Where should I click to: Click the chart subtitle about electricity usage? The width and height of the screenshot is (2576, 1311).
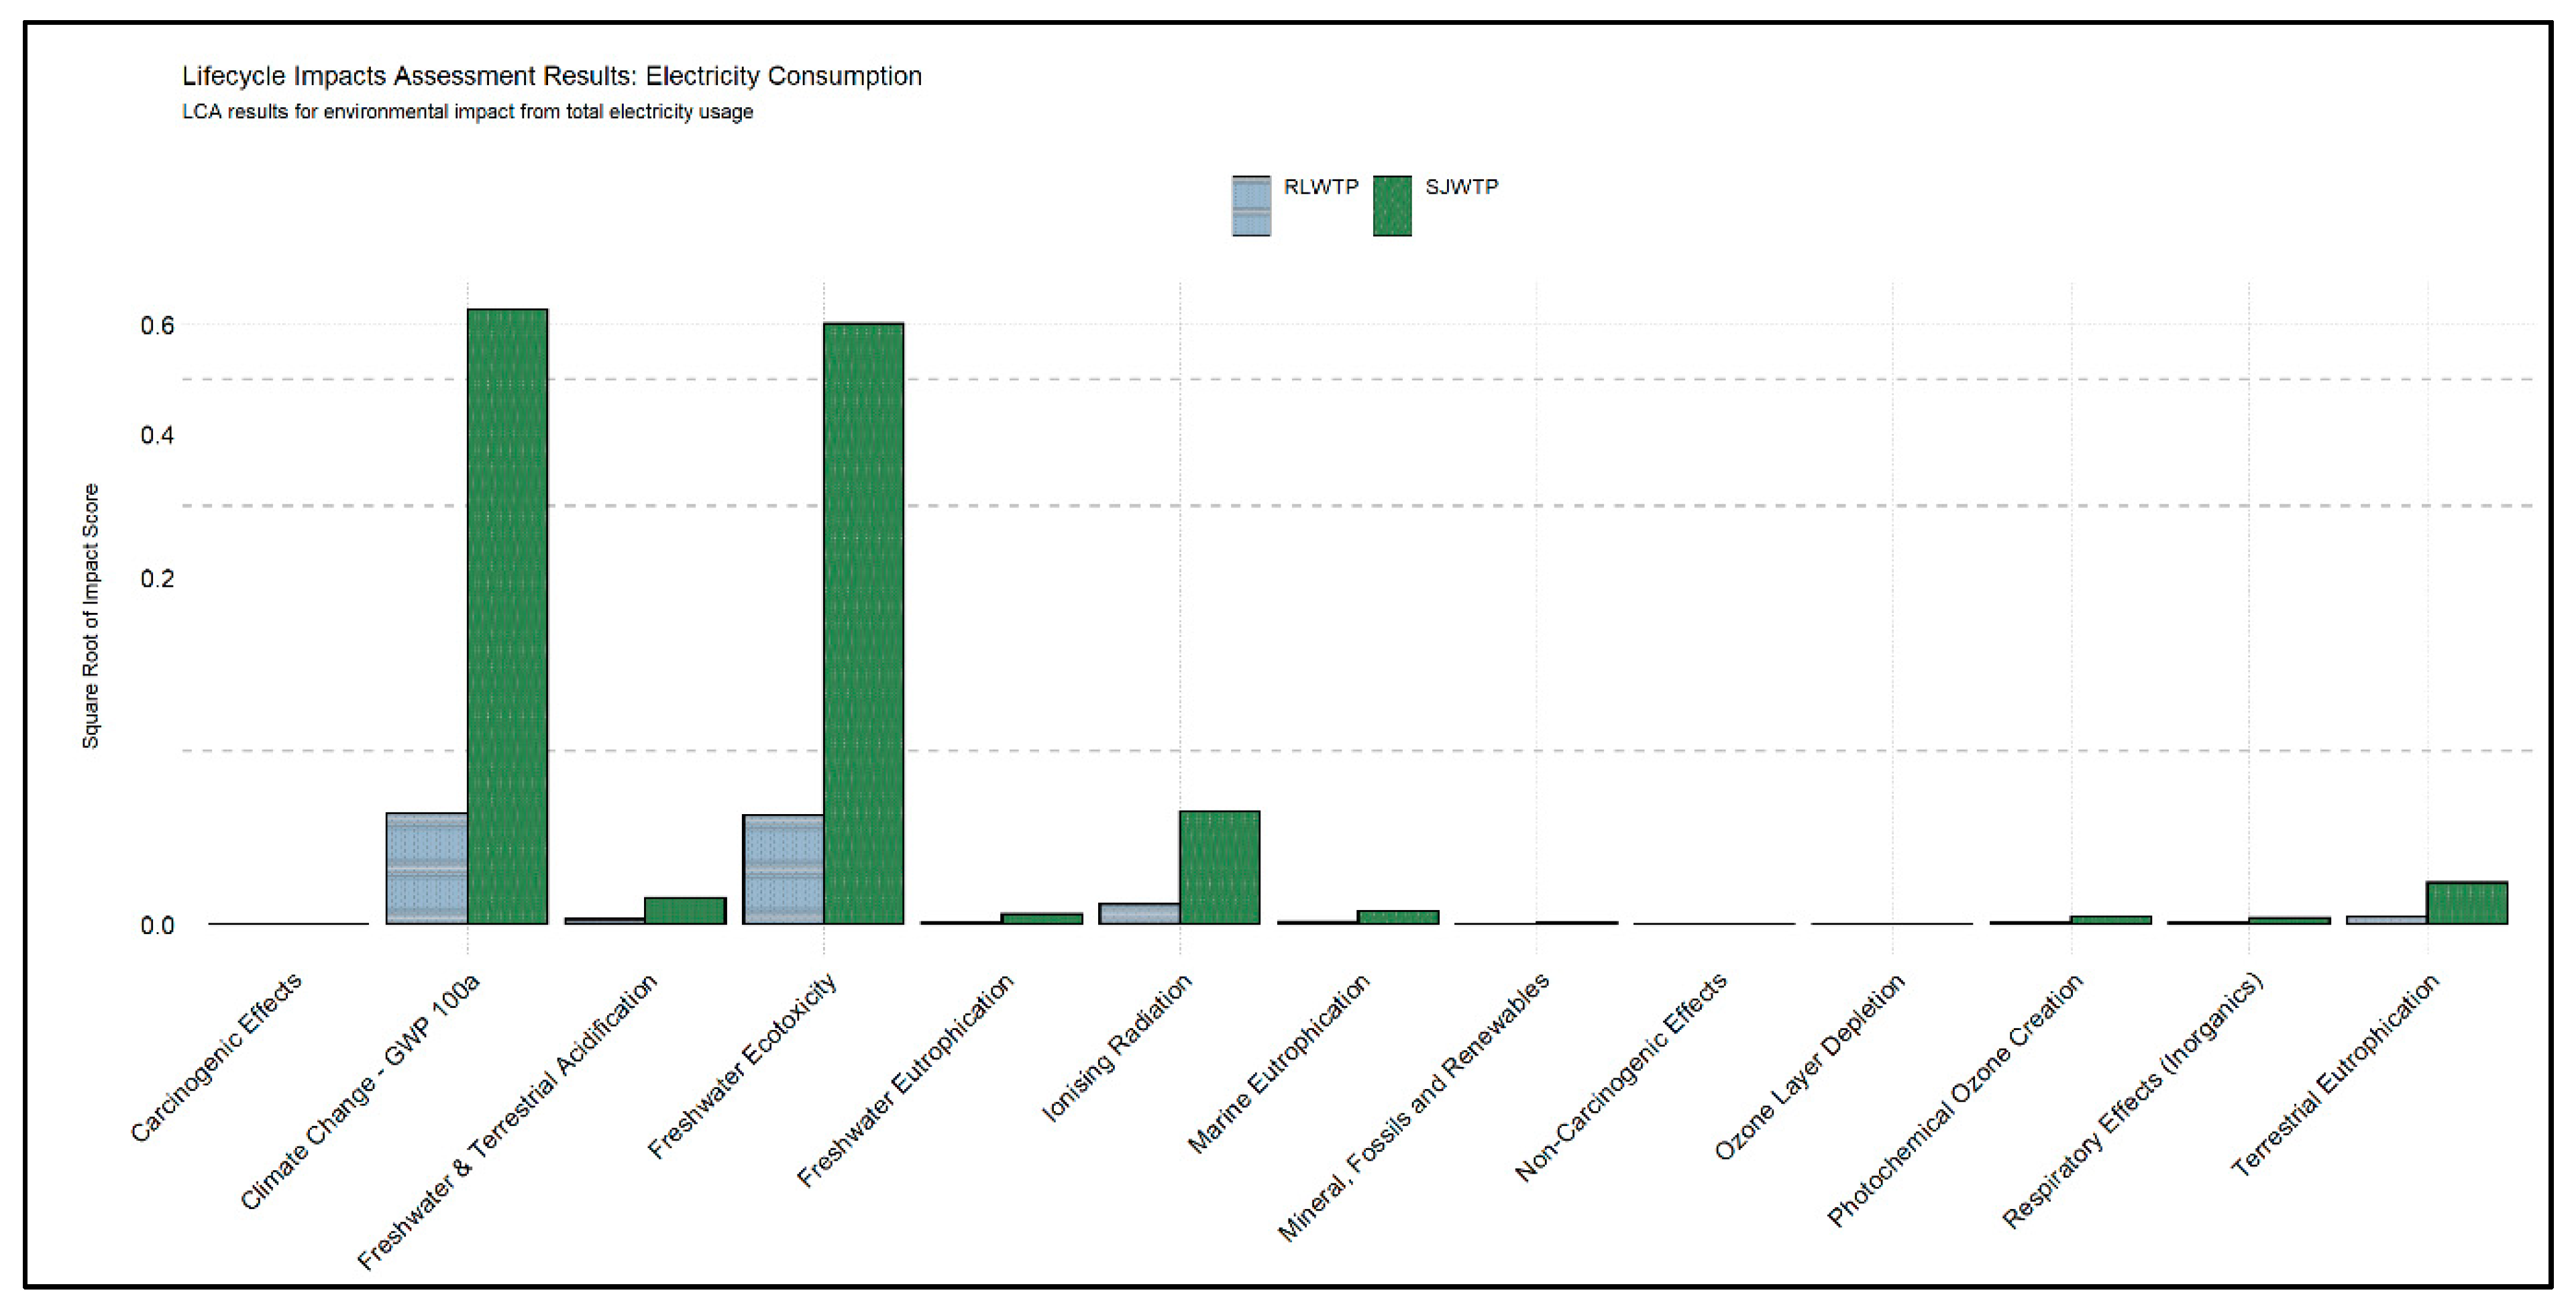467,112
